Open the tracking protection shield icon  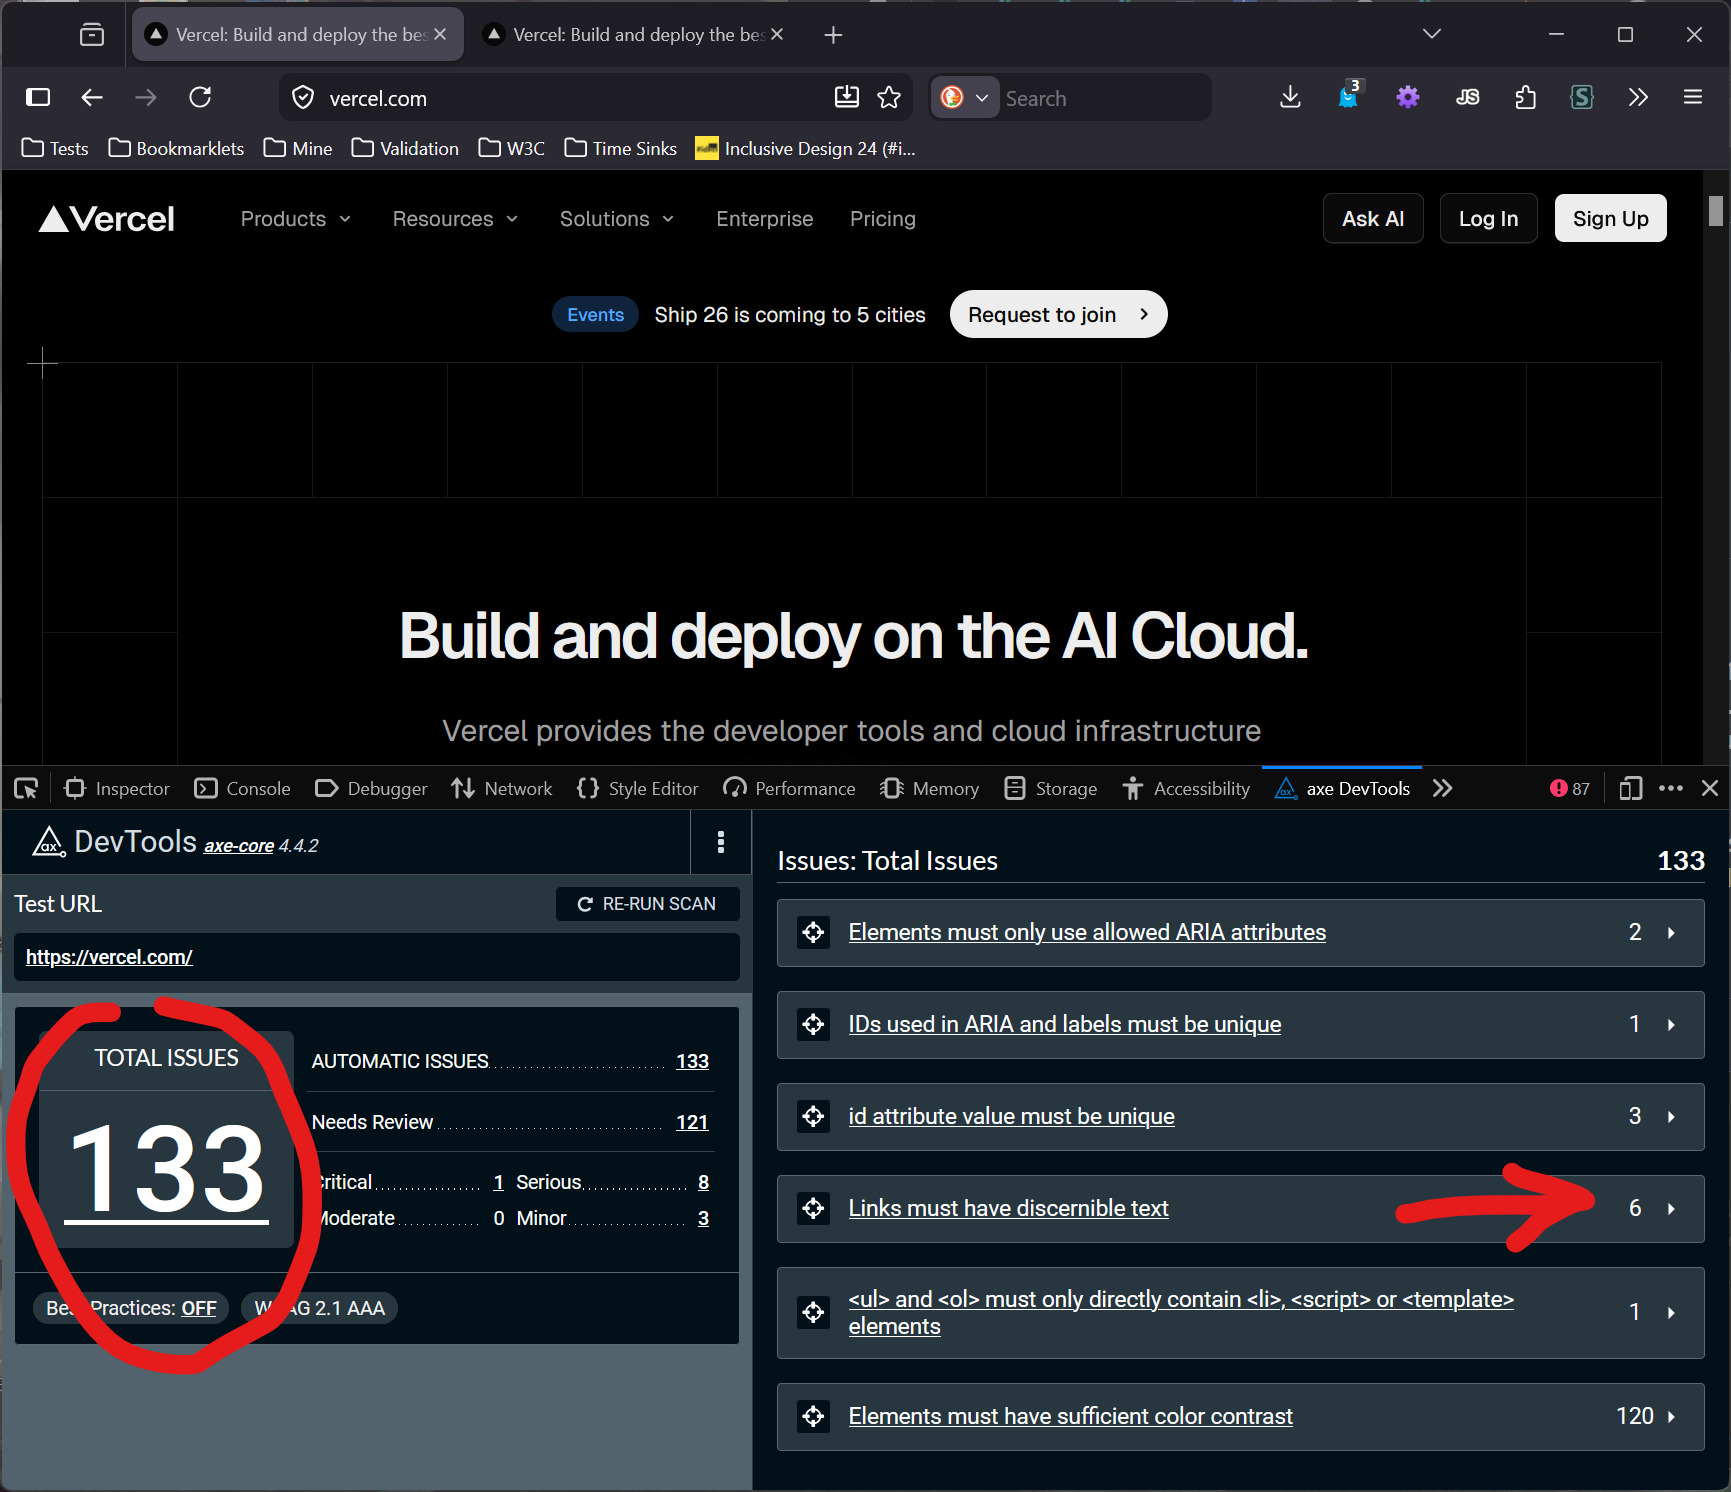pos(303,98)
